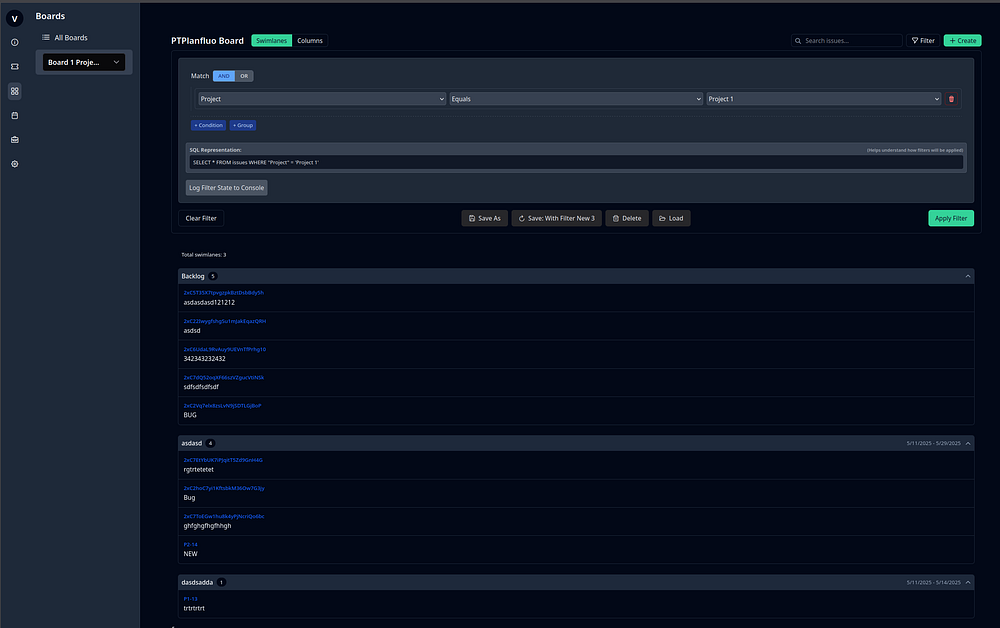
Task: Open the Board 1 Project selector dropdown
Action: (x=84, y=62)
